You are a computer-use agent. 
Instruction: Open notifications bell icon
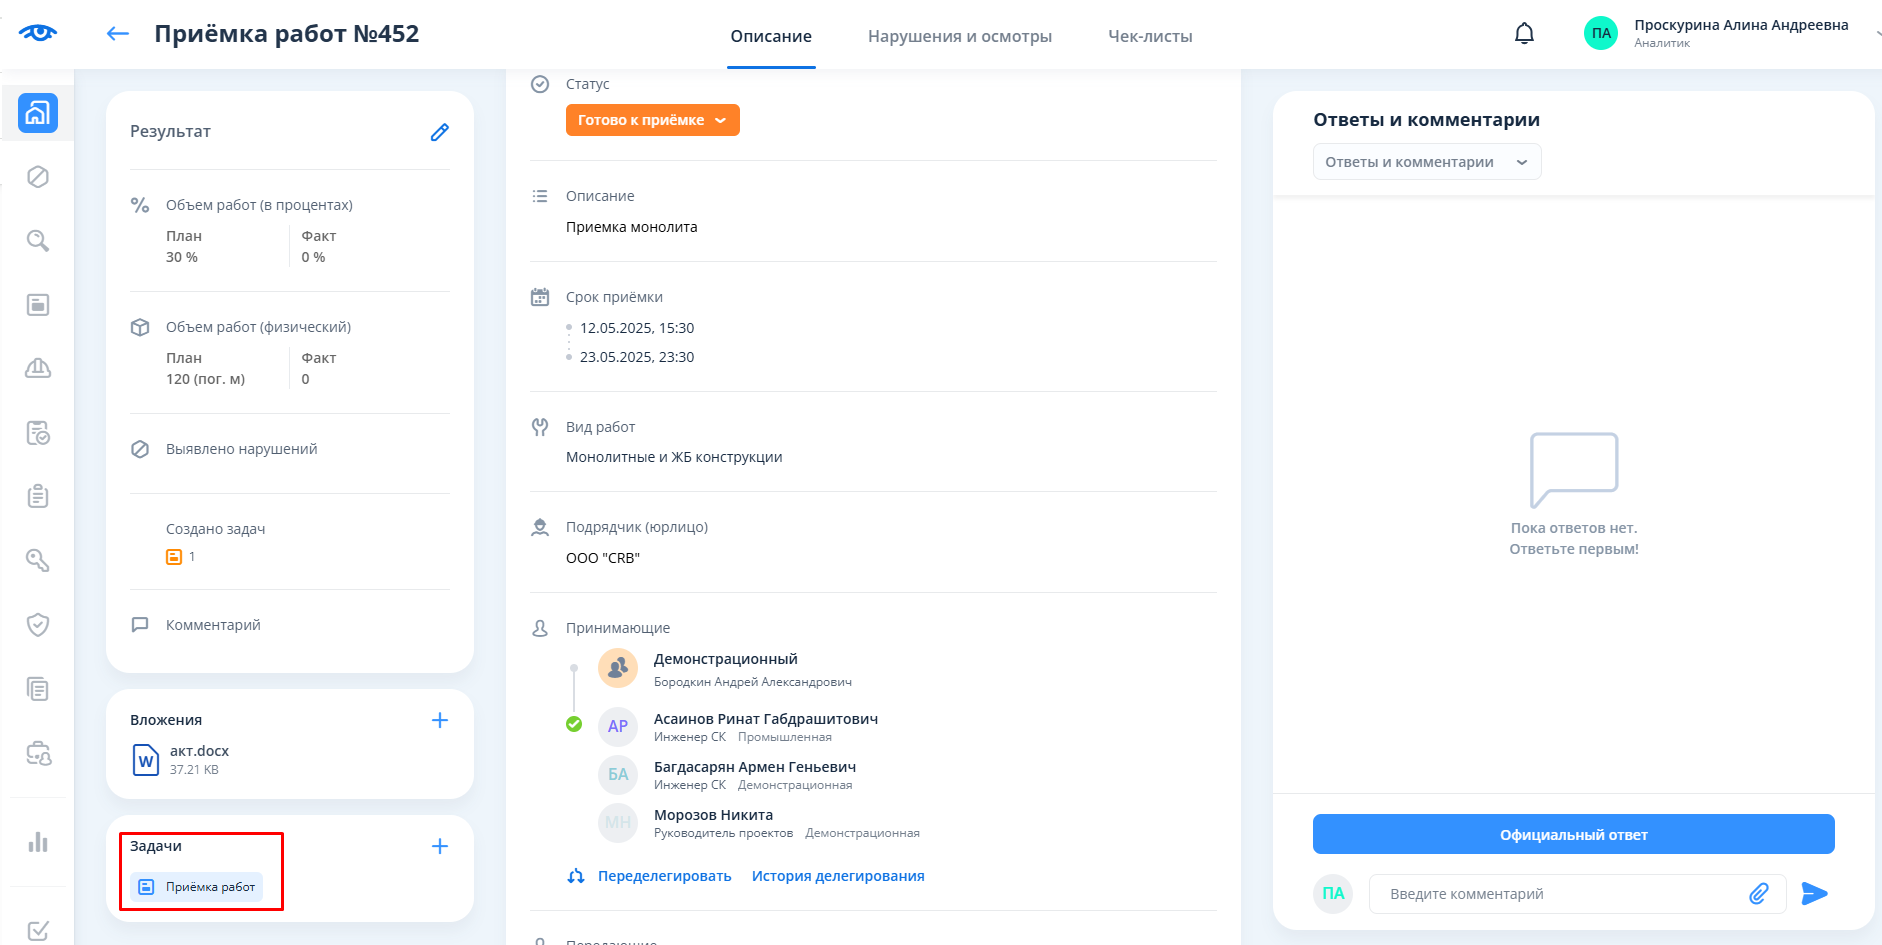coord(1524,34)
